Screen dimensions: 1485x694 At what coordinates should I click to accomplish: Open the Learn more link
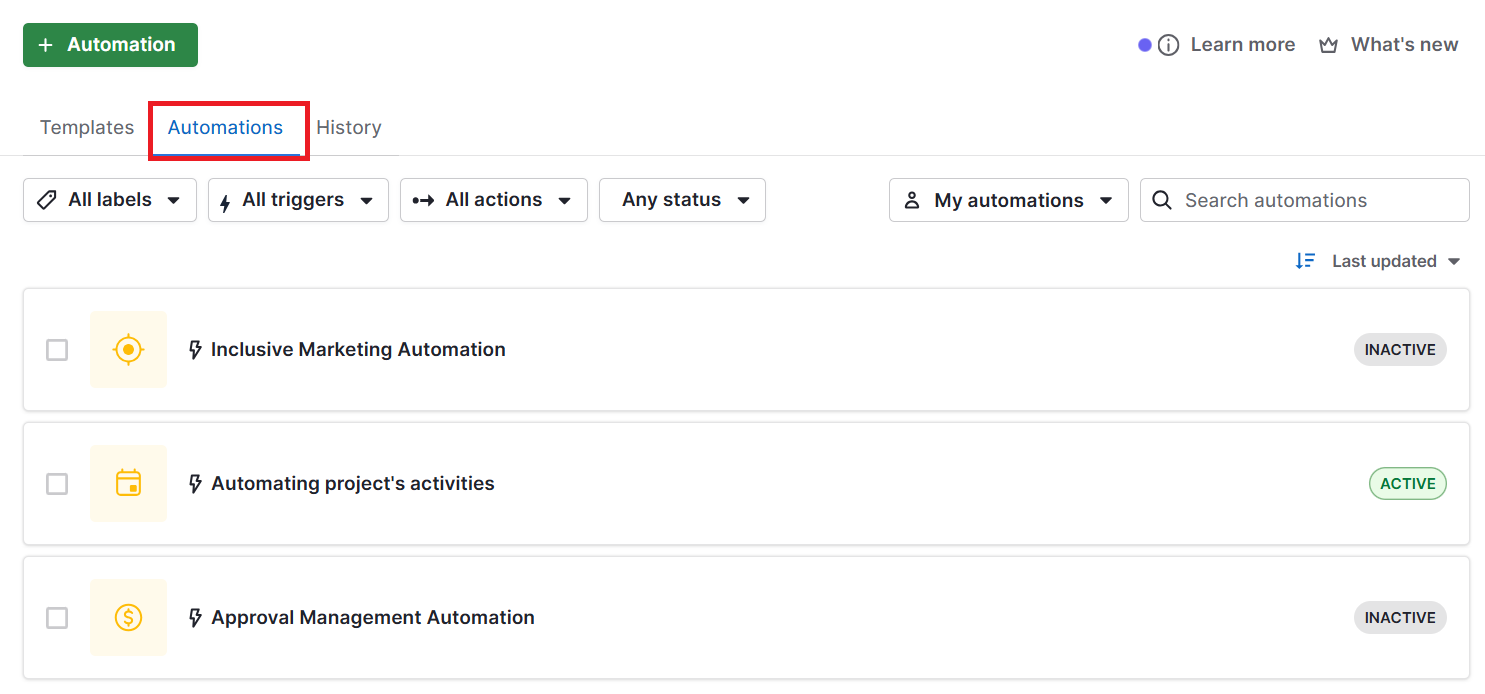(x=1242, y=45)
